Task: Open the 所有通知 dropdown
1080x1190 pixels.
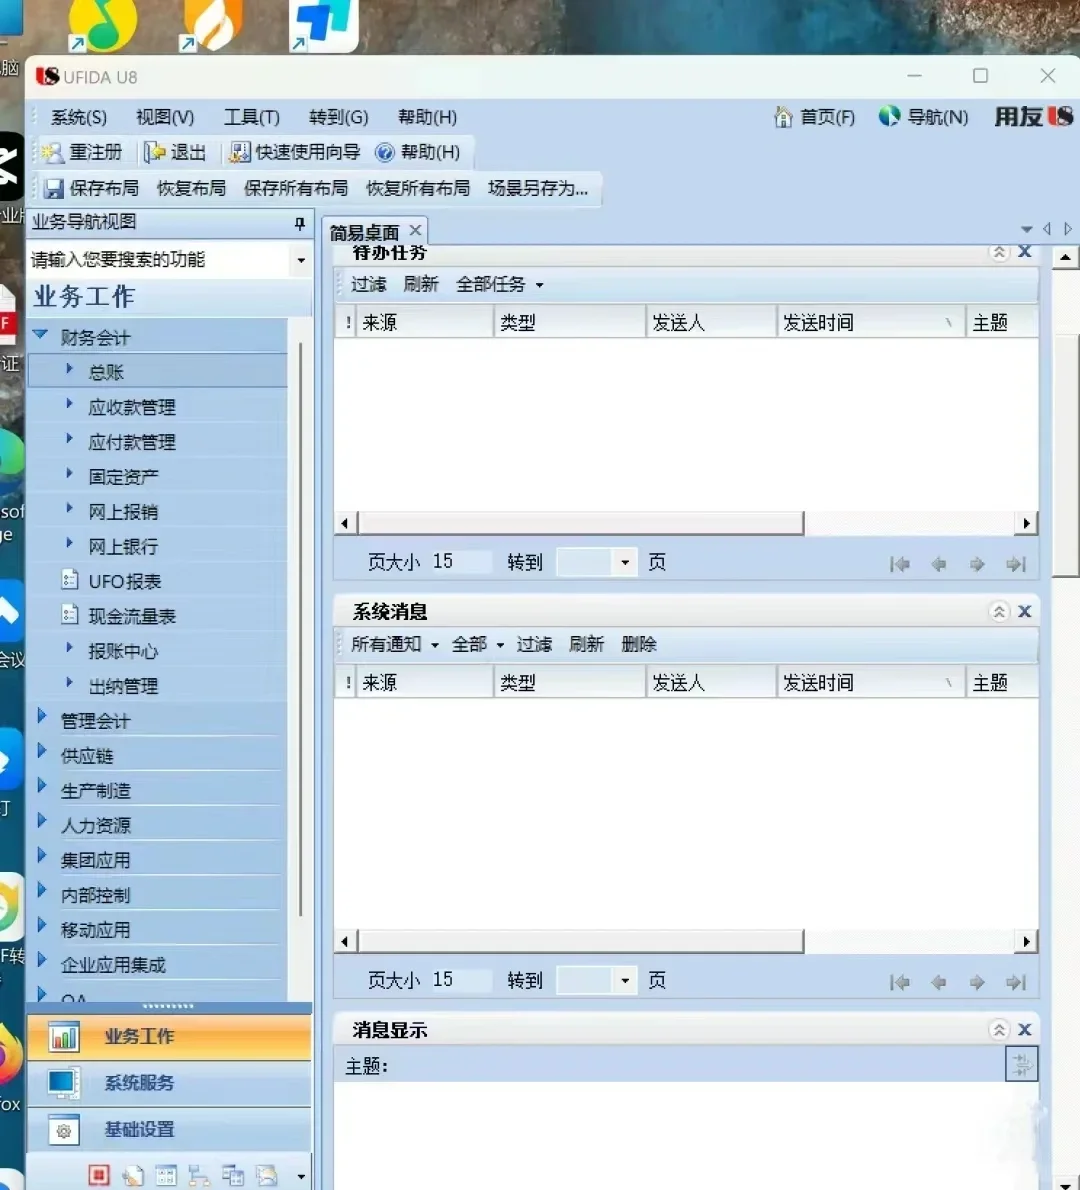Action: (x=392, y=644)
